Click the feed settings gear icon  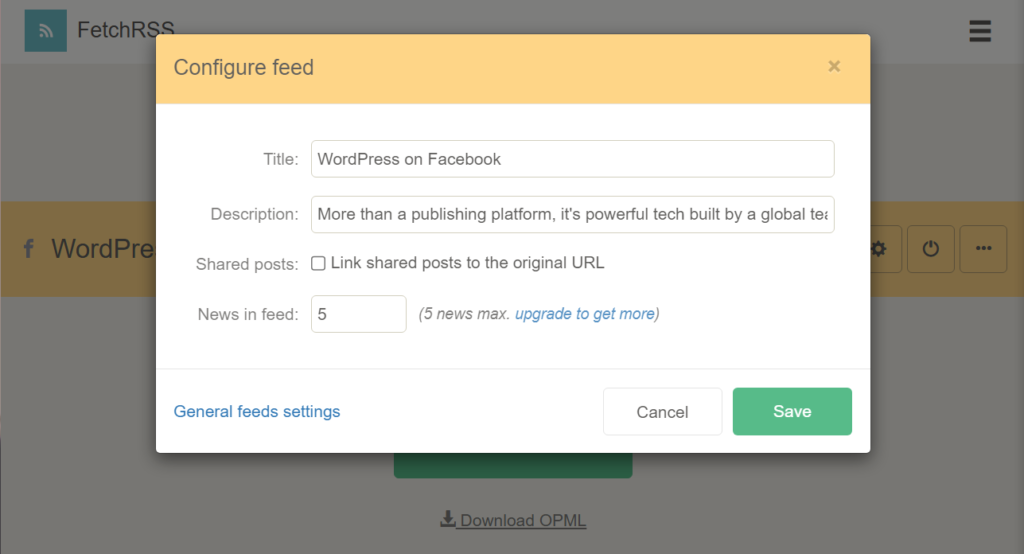(879, 249)
